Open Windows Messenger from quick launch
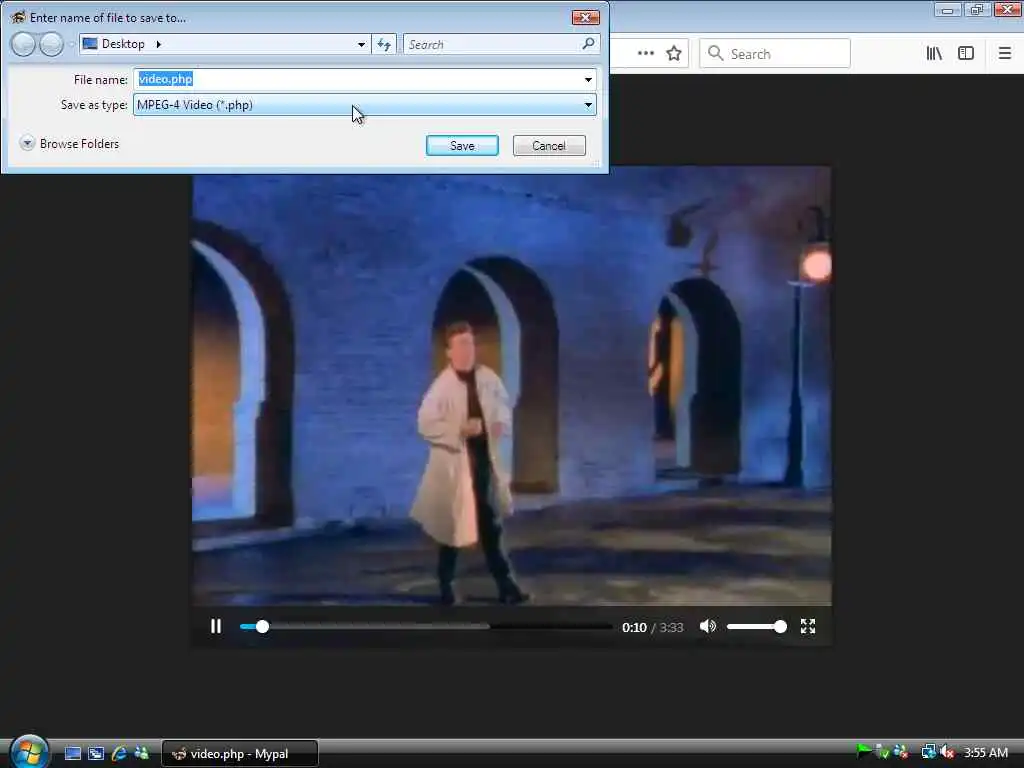The height and width of the screenshot is (768, 1024). [x=141, y=754]
